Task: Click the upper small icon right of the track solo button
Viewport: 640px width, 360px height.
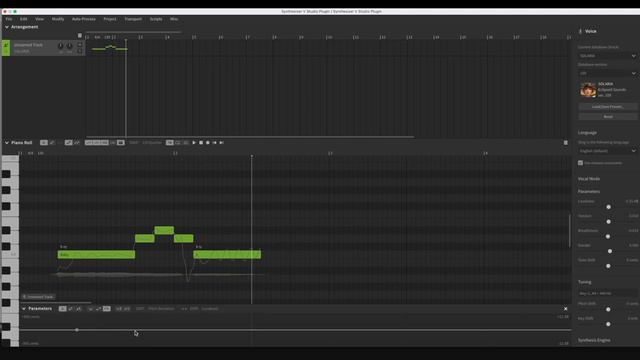Action: coord(80,44)
